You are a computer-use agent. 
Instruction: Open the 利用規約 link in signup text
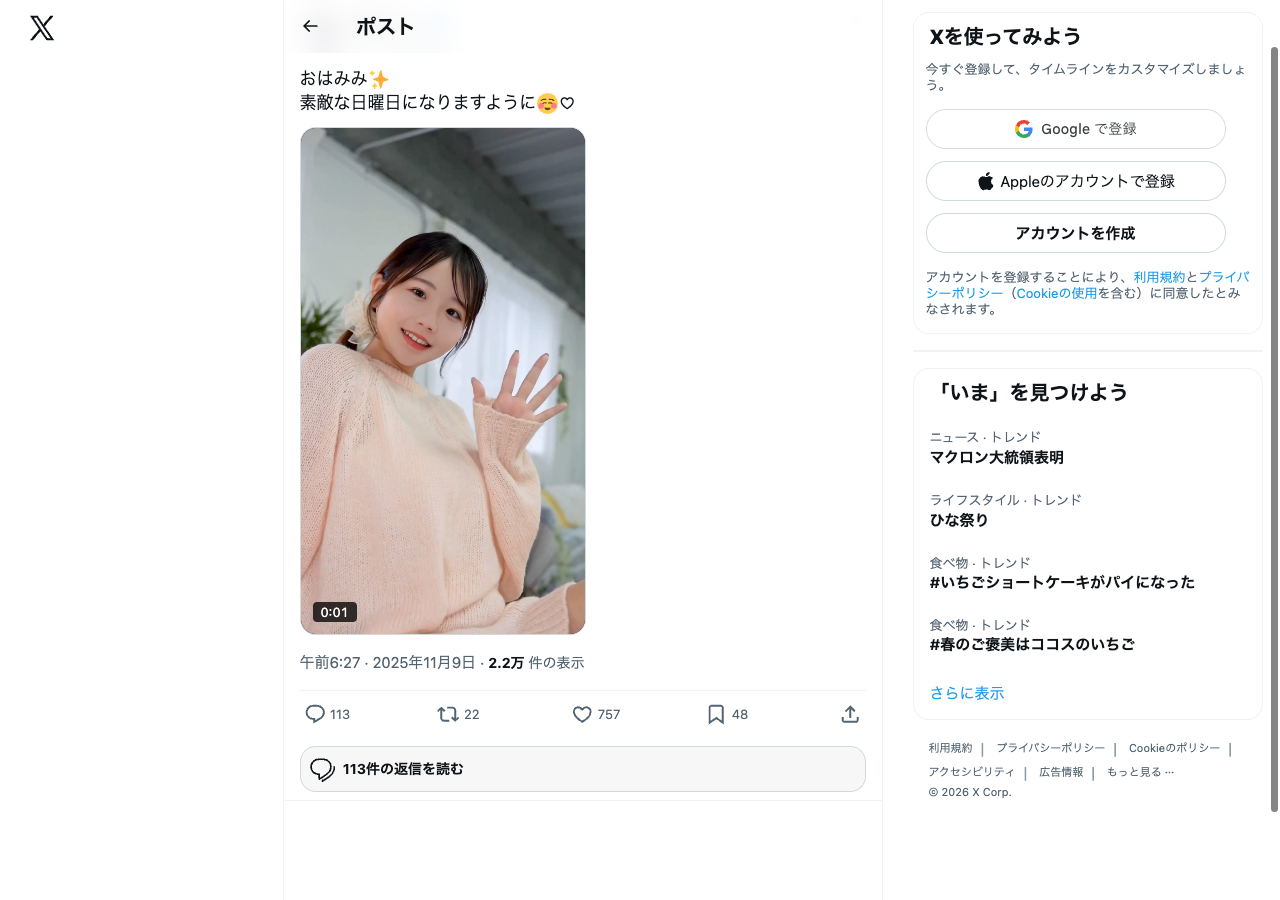click(1159, 277)
